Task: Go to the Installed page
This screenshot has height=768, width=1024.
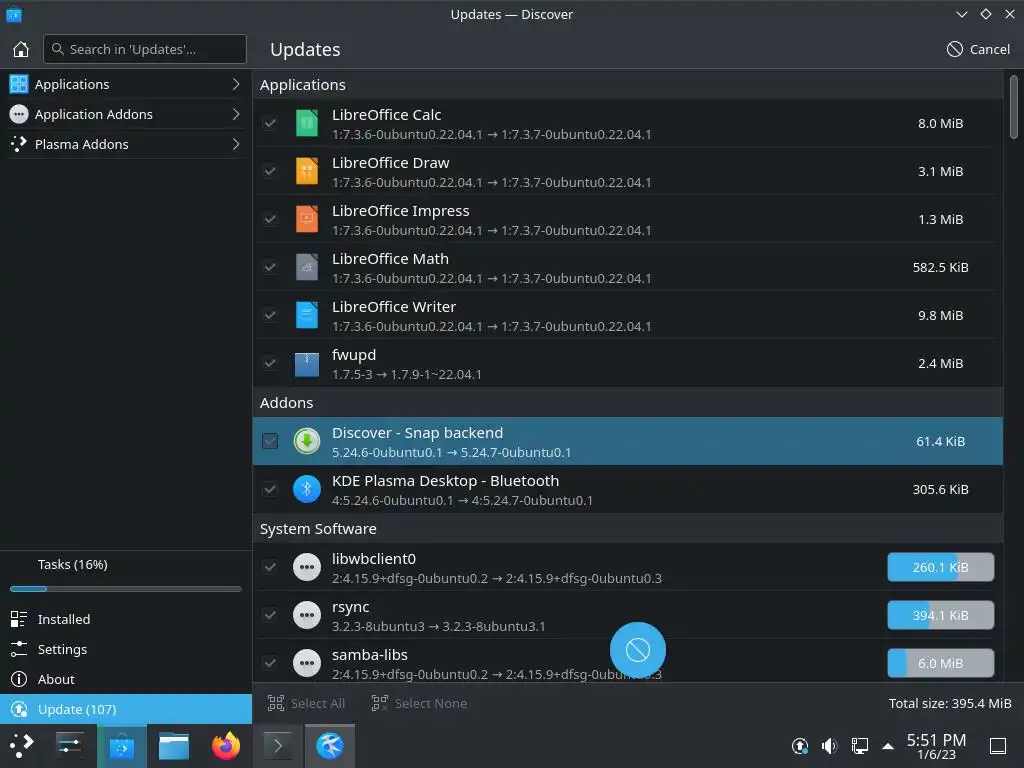Action: [125, 619]
